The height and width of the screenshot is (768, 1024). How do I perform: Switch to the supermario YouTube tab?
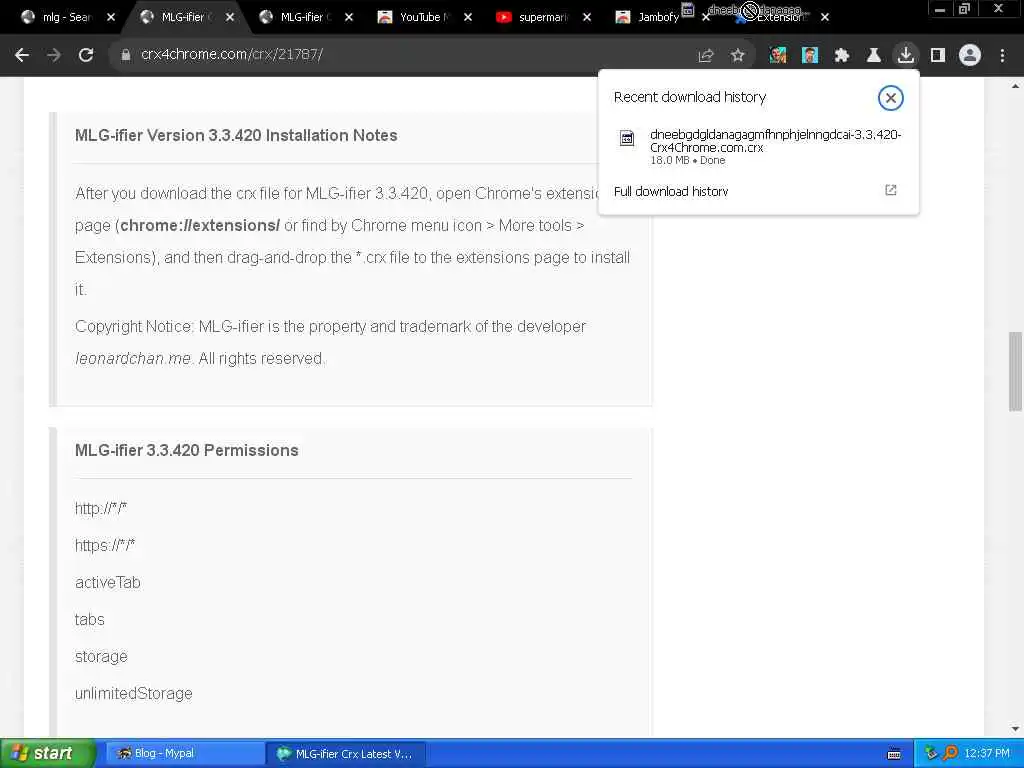tap(543, 17)
